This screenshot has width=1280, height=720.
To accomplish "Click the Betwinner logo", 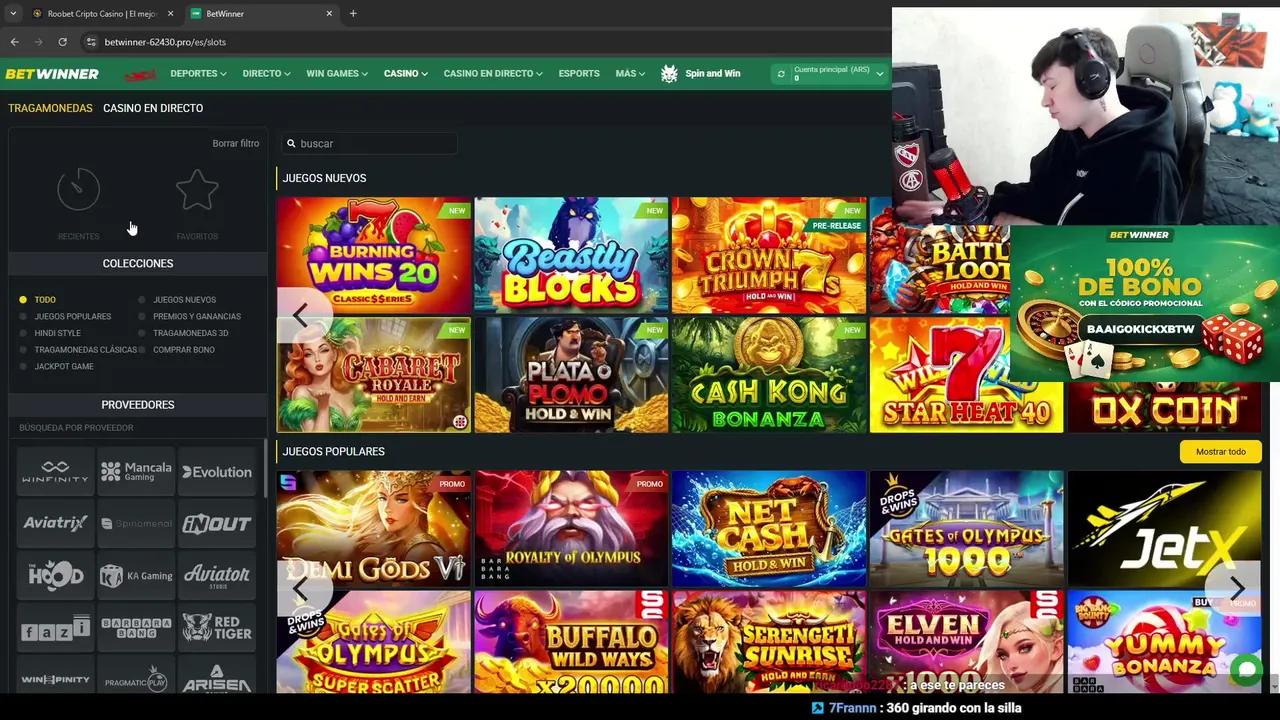I will (x=52, y=74).
